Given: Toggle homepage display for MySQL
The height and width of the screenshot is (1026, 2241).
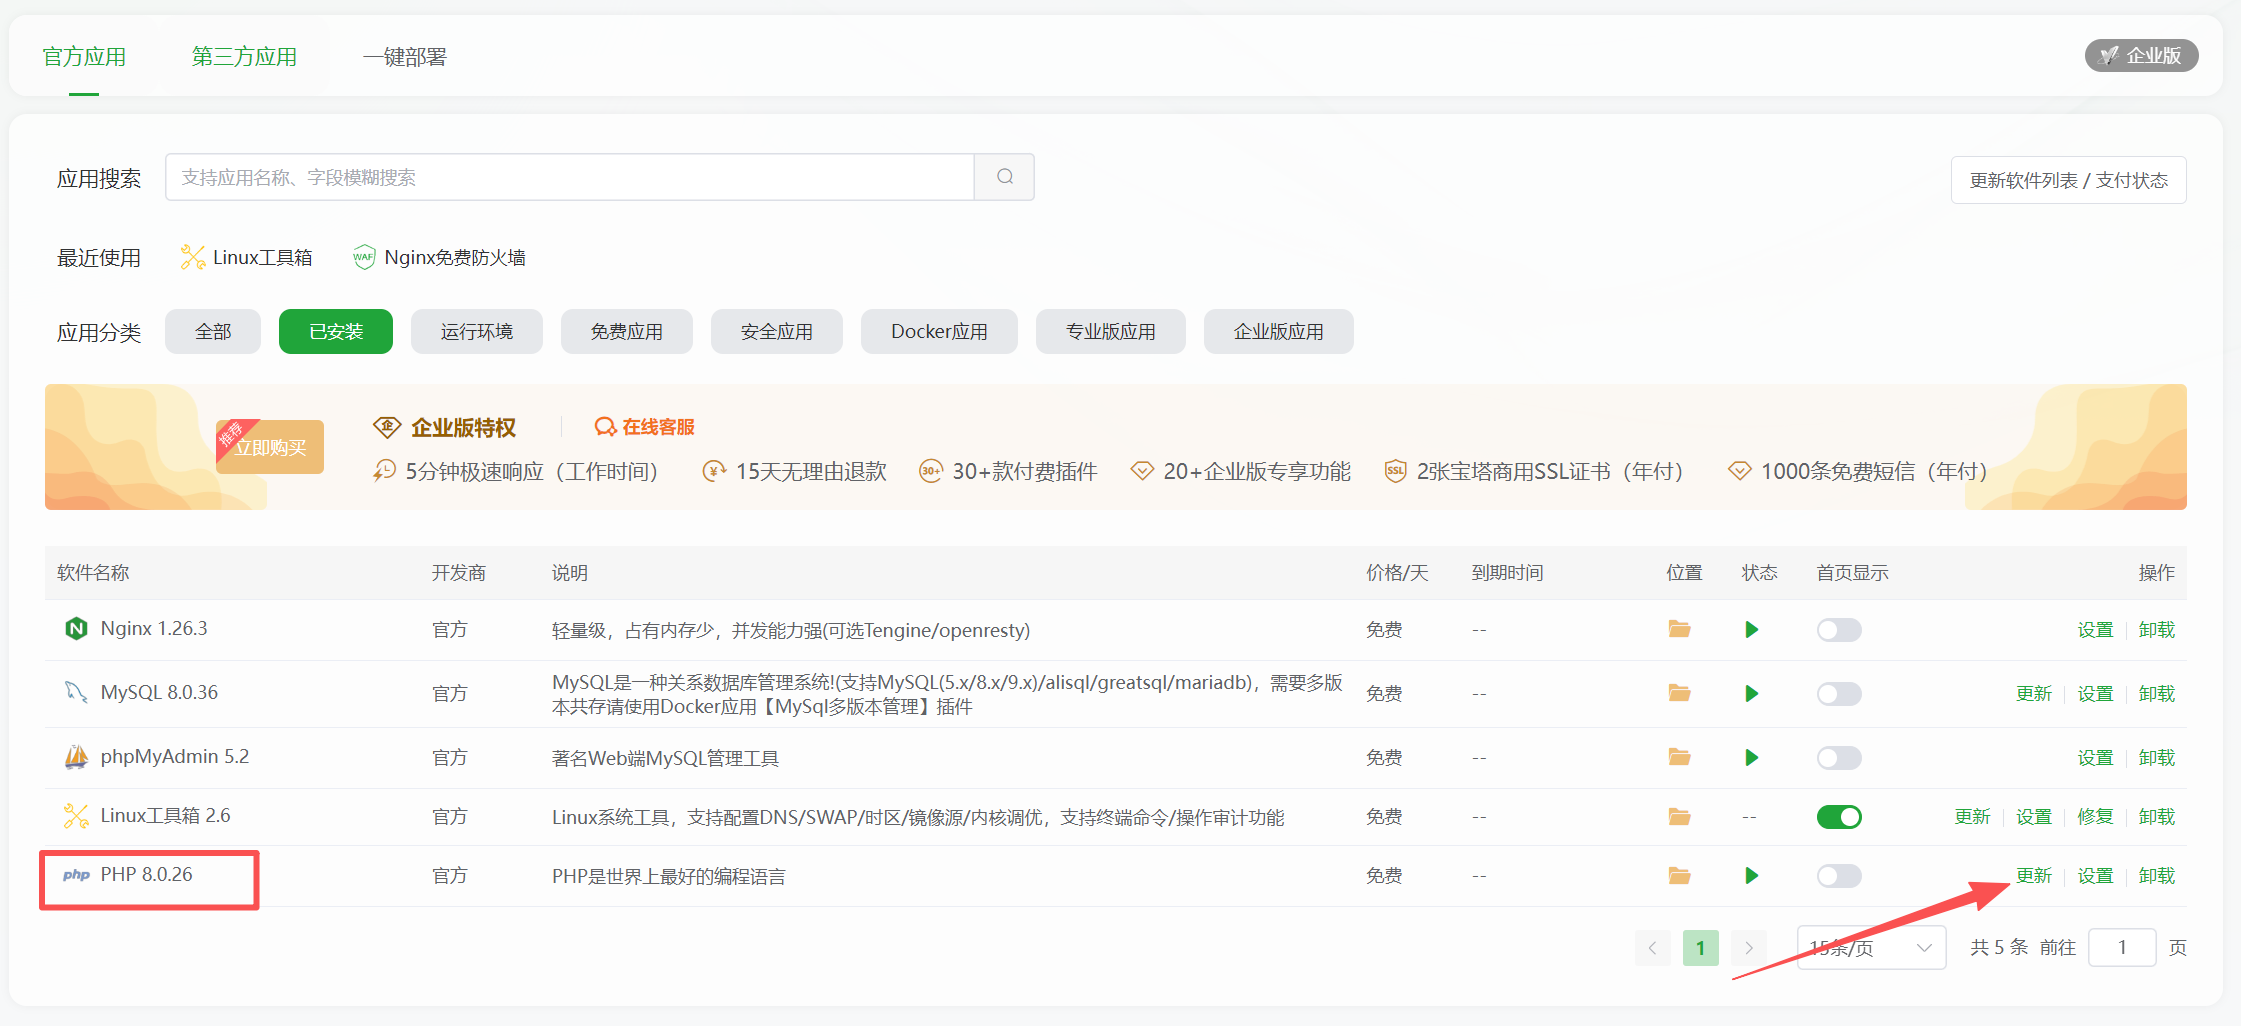Looking at the screenshot, I should click(1839, 693).
